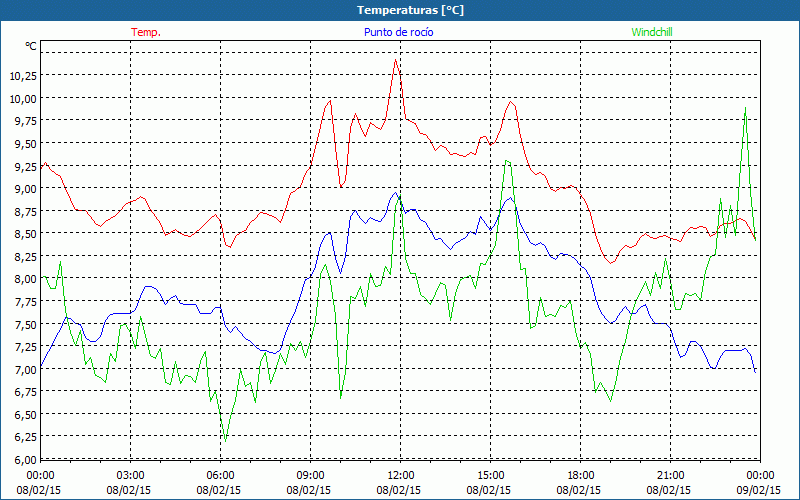Click the 21:00 time axis label
This screenshot has height=500, width=800.
coord(670,476)
